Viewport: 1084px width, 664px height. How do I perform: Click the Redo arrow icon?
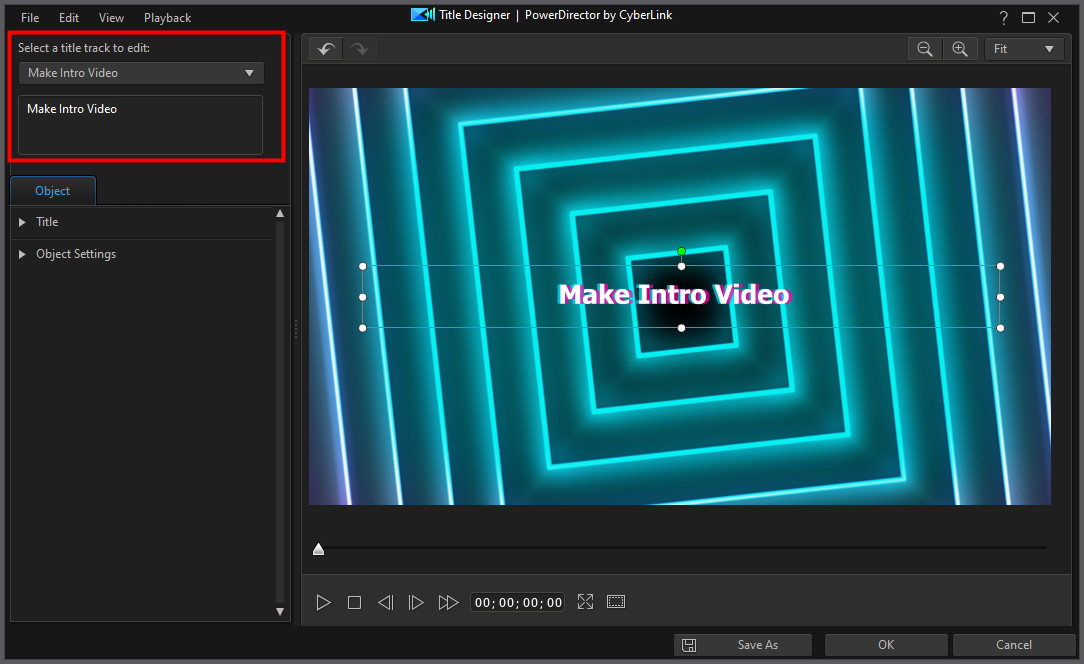click(359, 48)
